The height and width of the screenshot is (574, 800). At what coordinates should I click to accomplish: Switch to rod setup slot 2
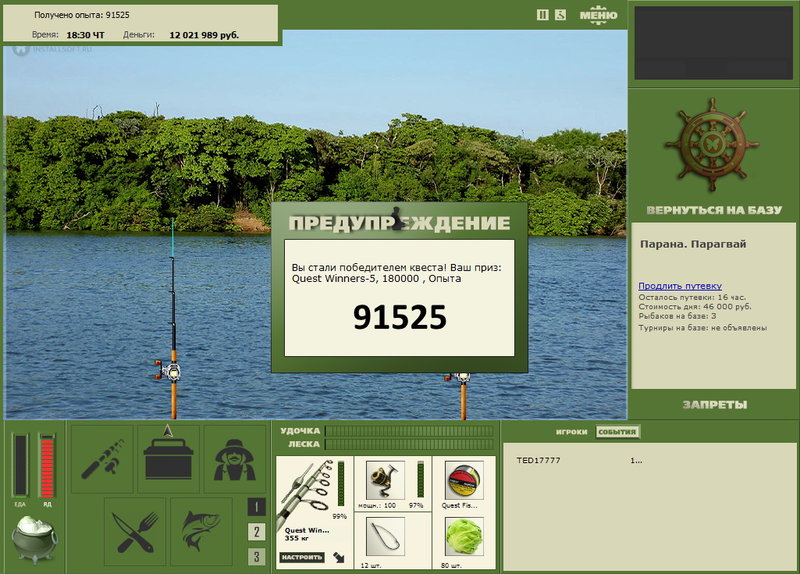257,532
